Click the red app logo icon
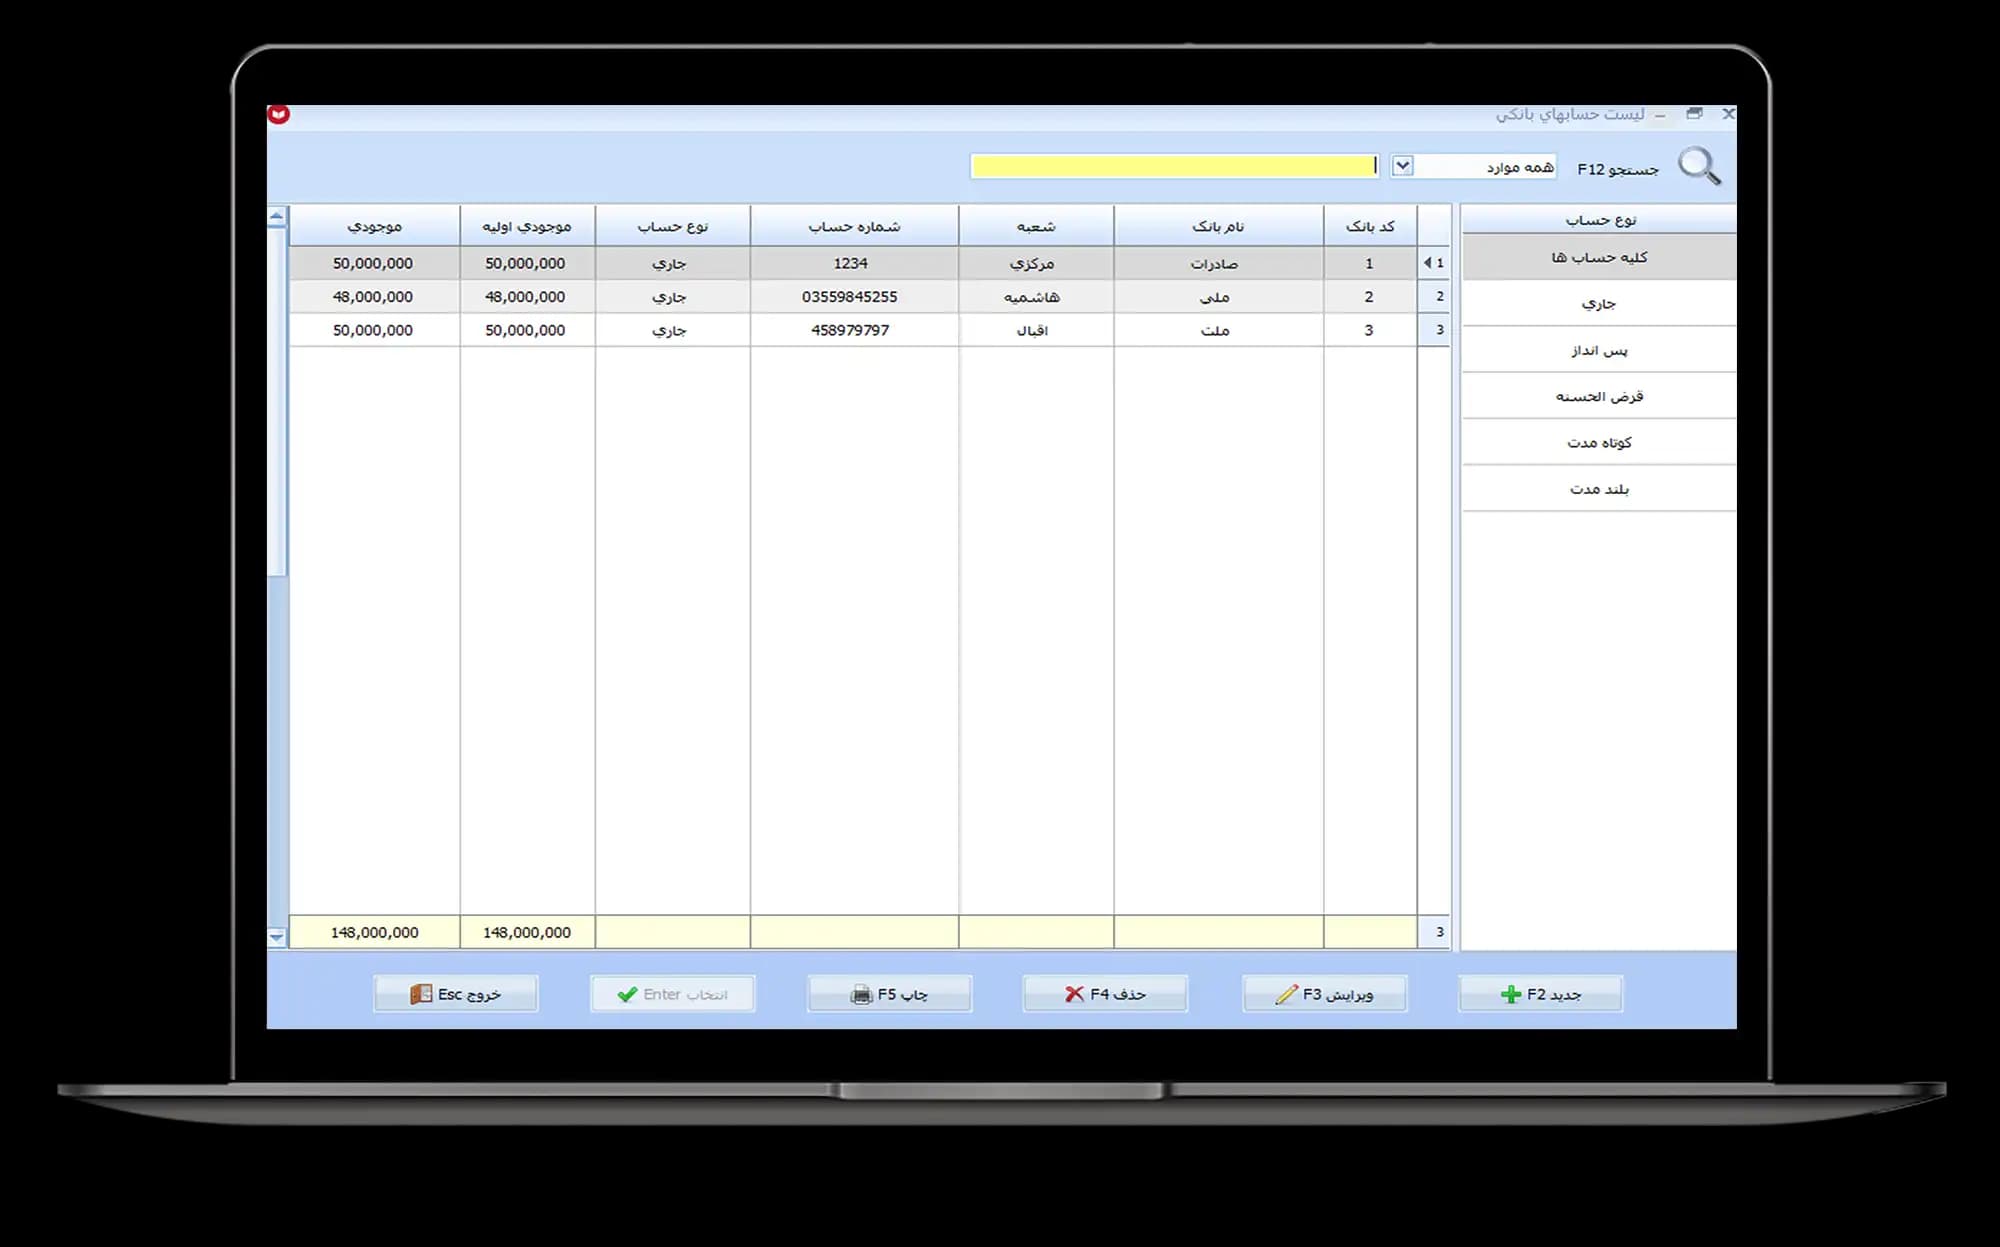The width and height of the screenshot is (2000, 1247). (x=279, y=114)
